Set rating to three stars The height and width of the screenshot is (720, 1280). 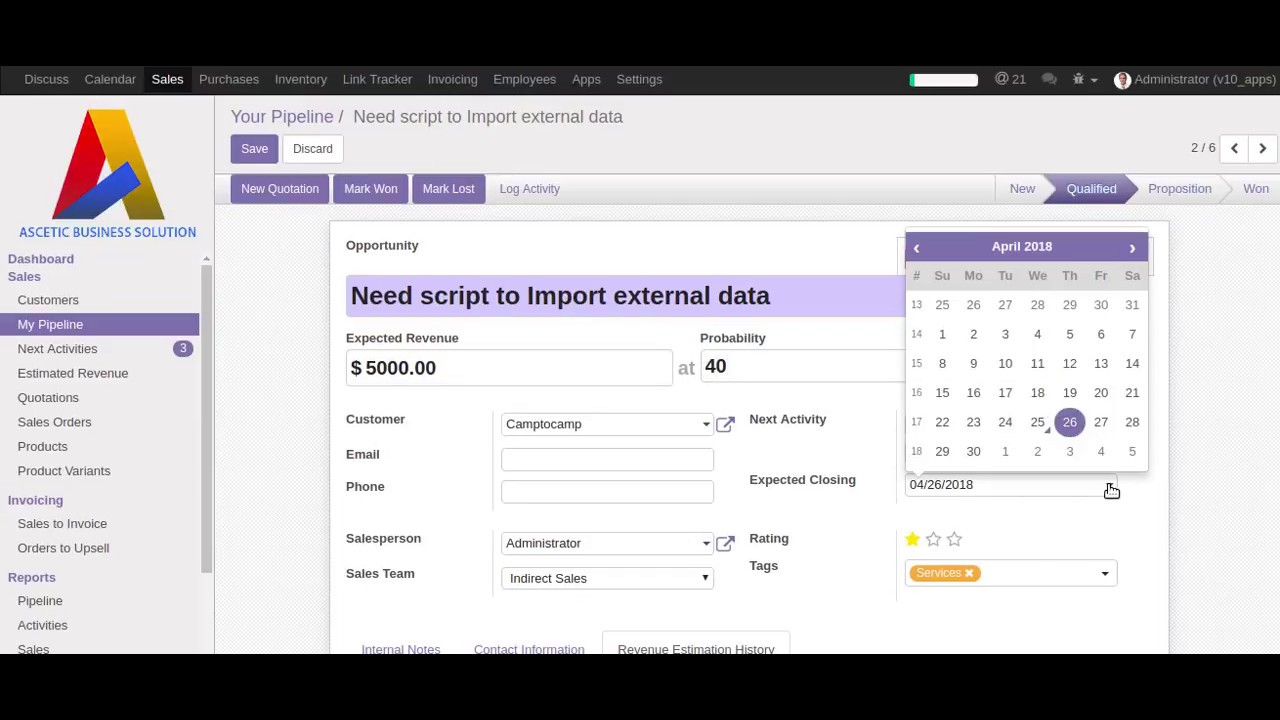[x=954, y=539]
